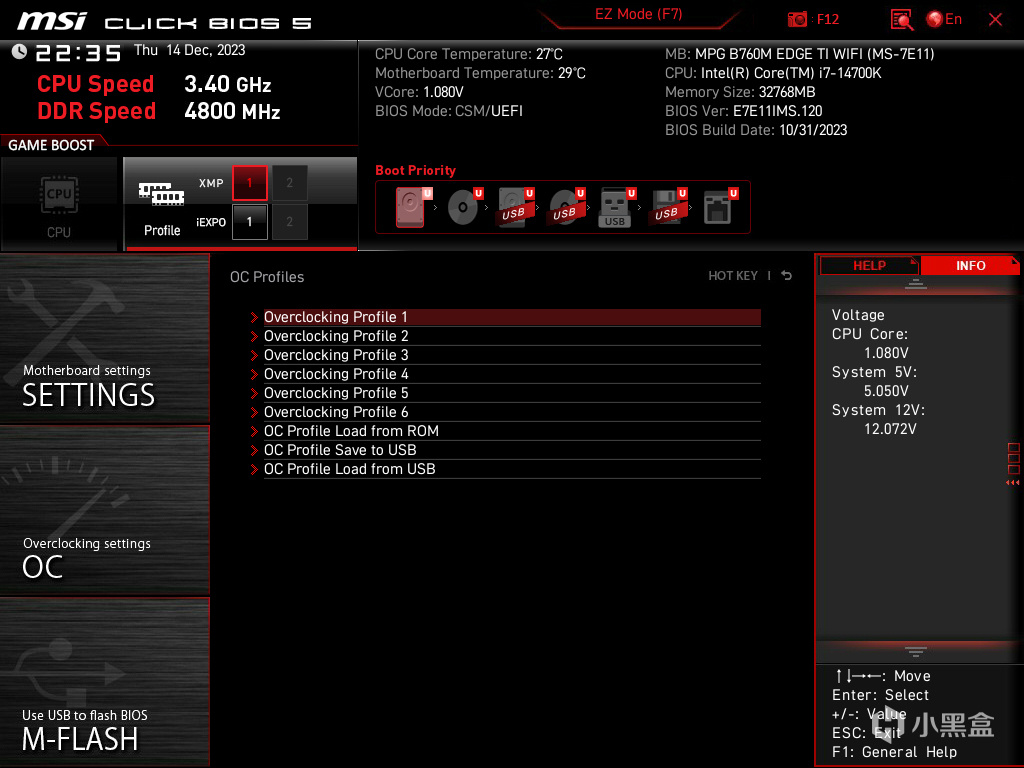Open Motherboard settings SETTINGS panel
The width and height of the screenshot is (1024, 768).
[x=104, y=338]
